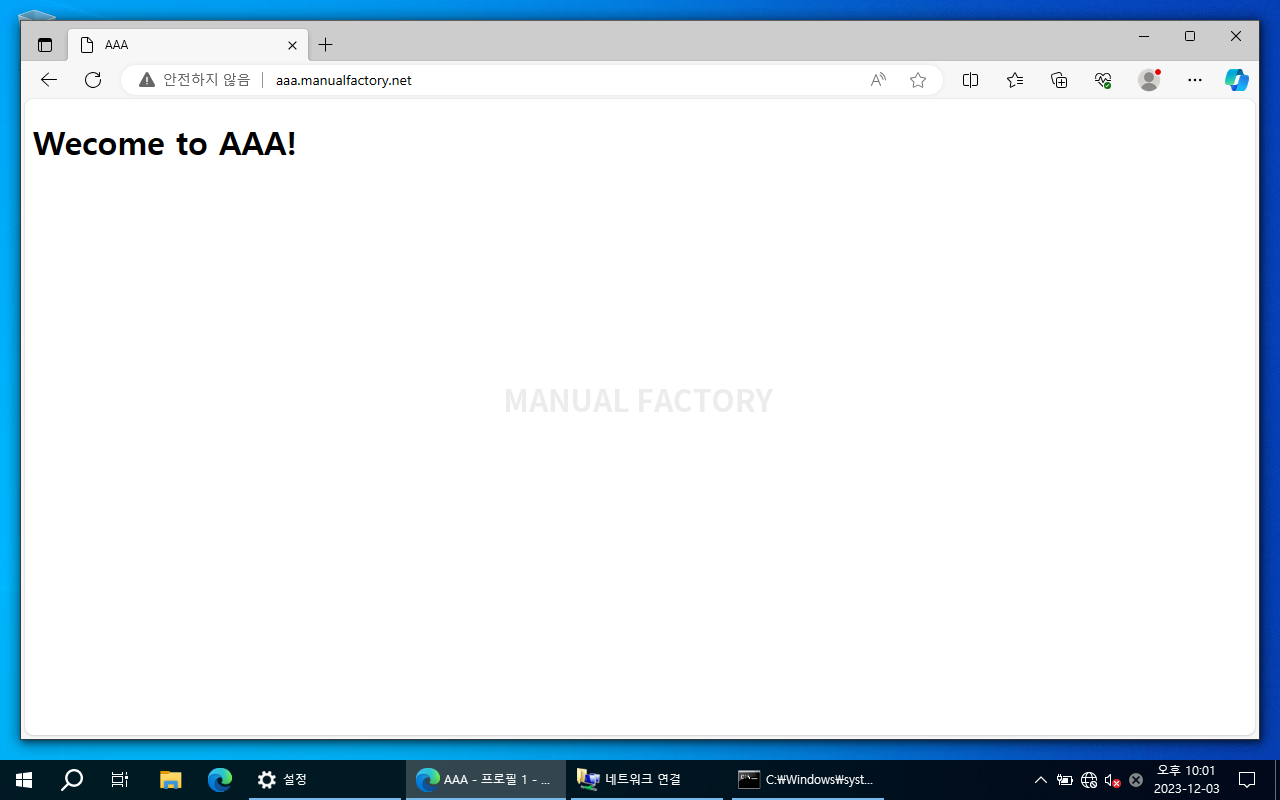
Task: Click the muted volume tray icon
Action: tap(1112, 780)
